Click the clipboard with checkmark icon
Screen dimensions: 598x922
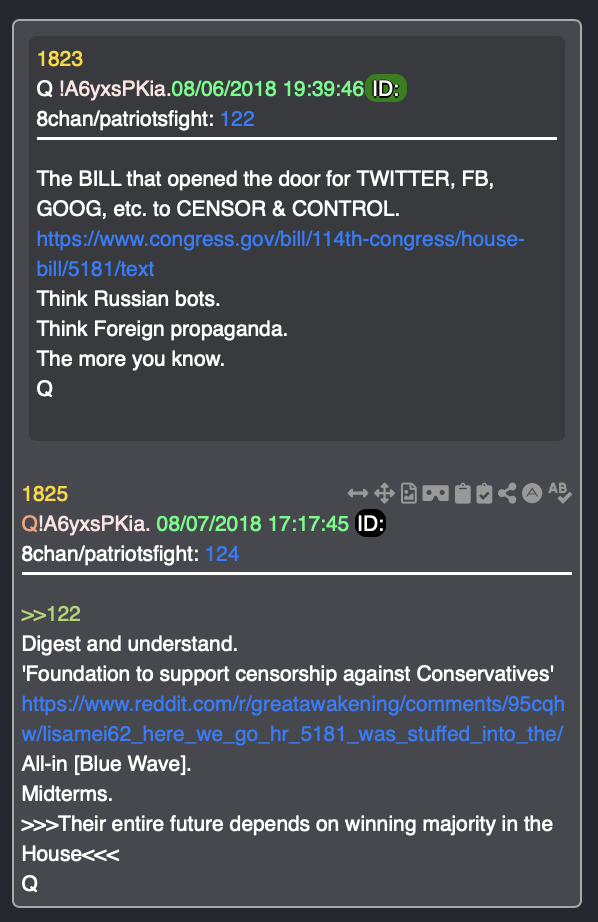pos(484,493)
